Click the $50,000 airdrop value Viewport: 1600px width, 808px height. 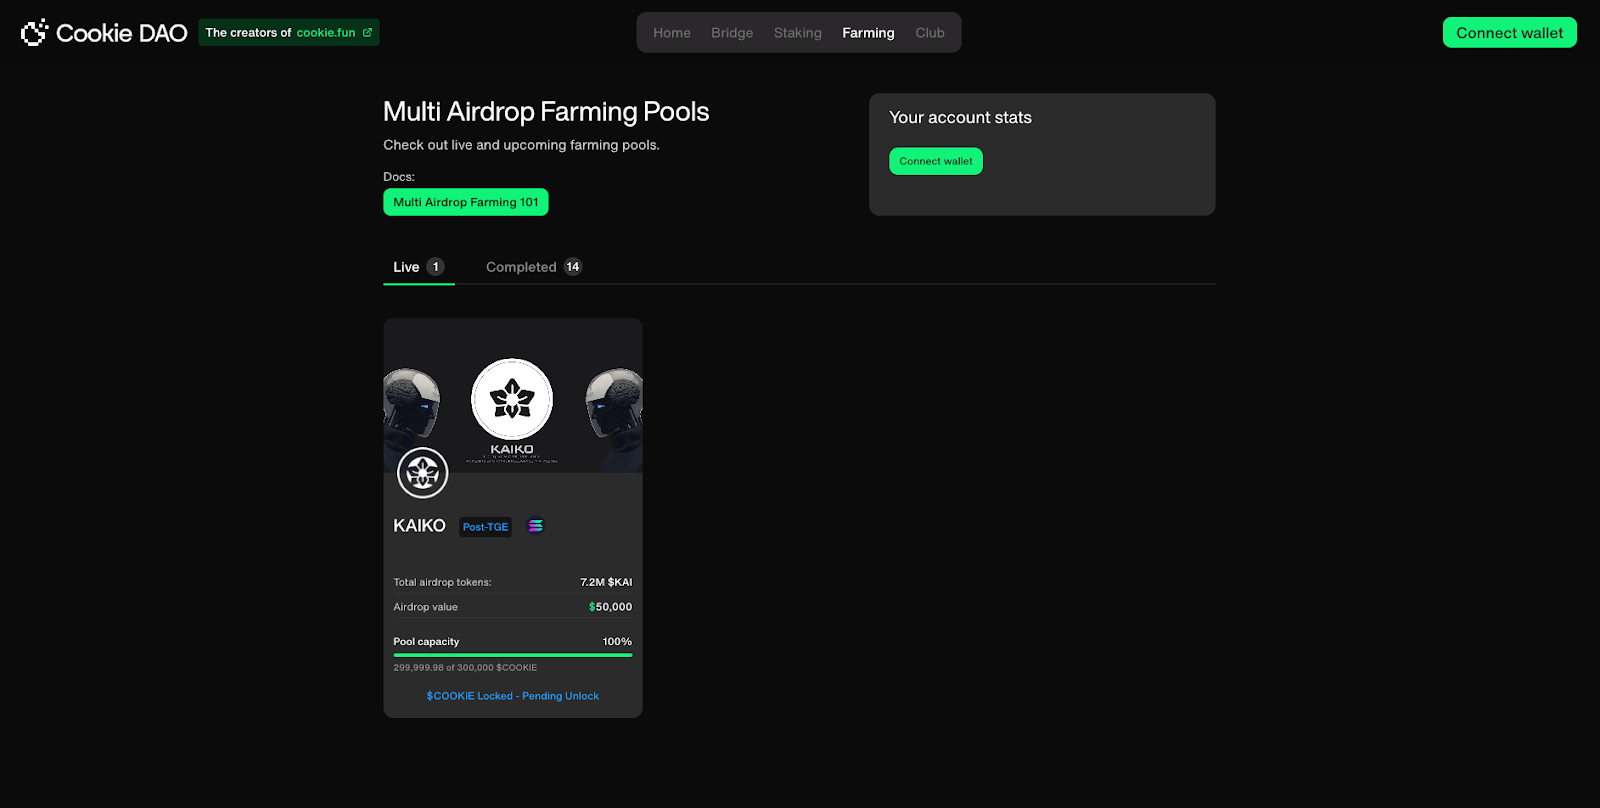[x=610, y=607]
